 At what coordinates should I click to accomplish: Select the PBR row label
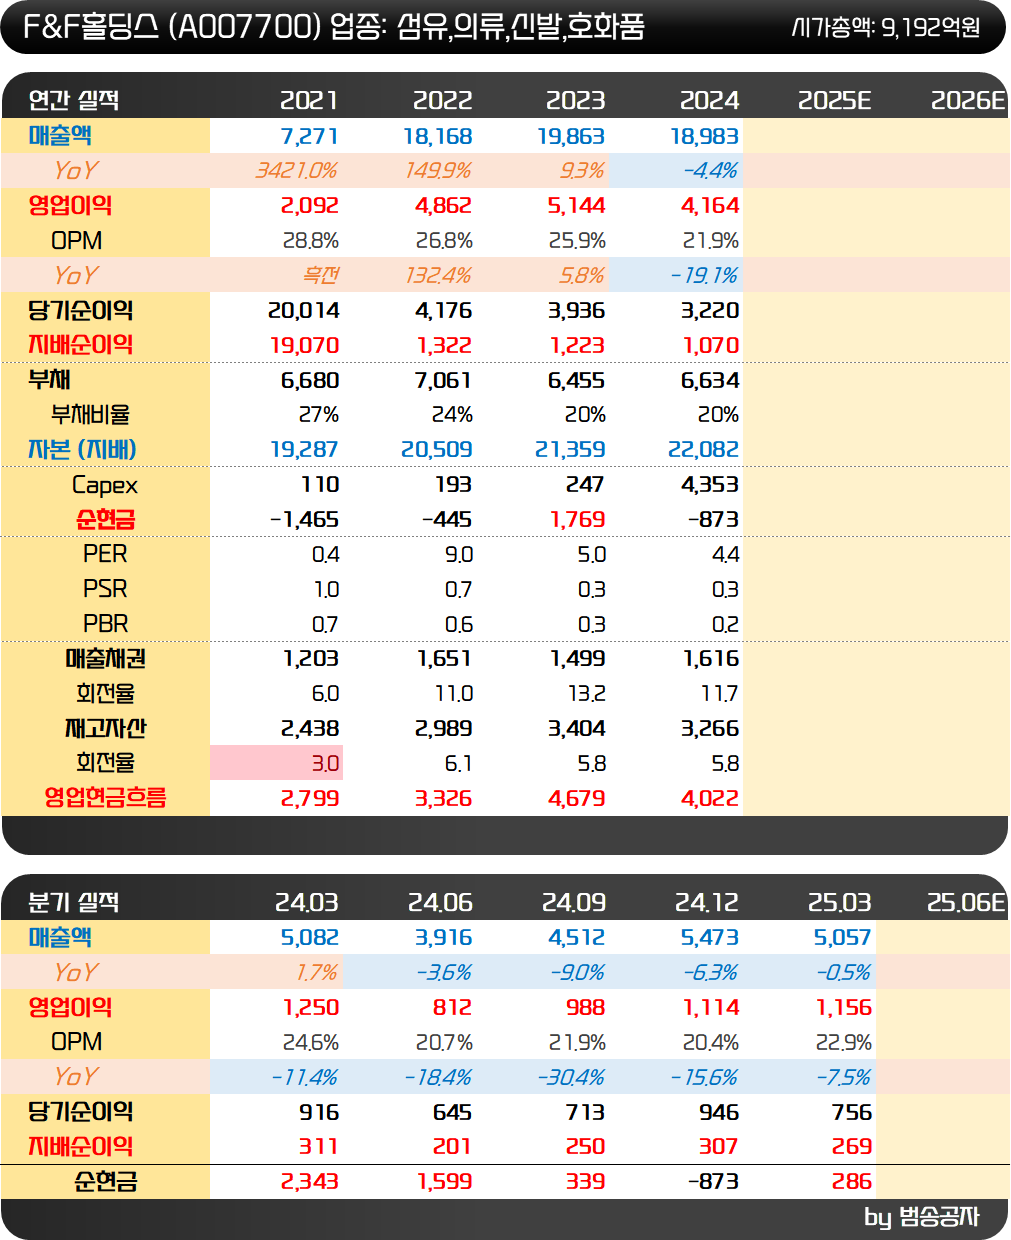click(x=105, y=623)
